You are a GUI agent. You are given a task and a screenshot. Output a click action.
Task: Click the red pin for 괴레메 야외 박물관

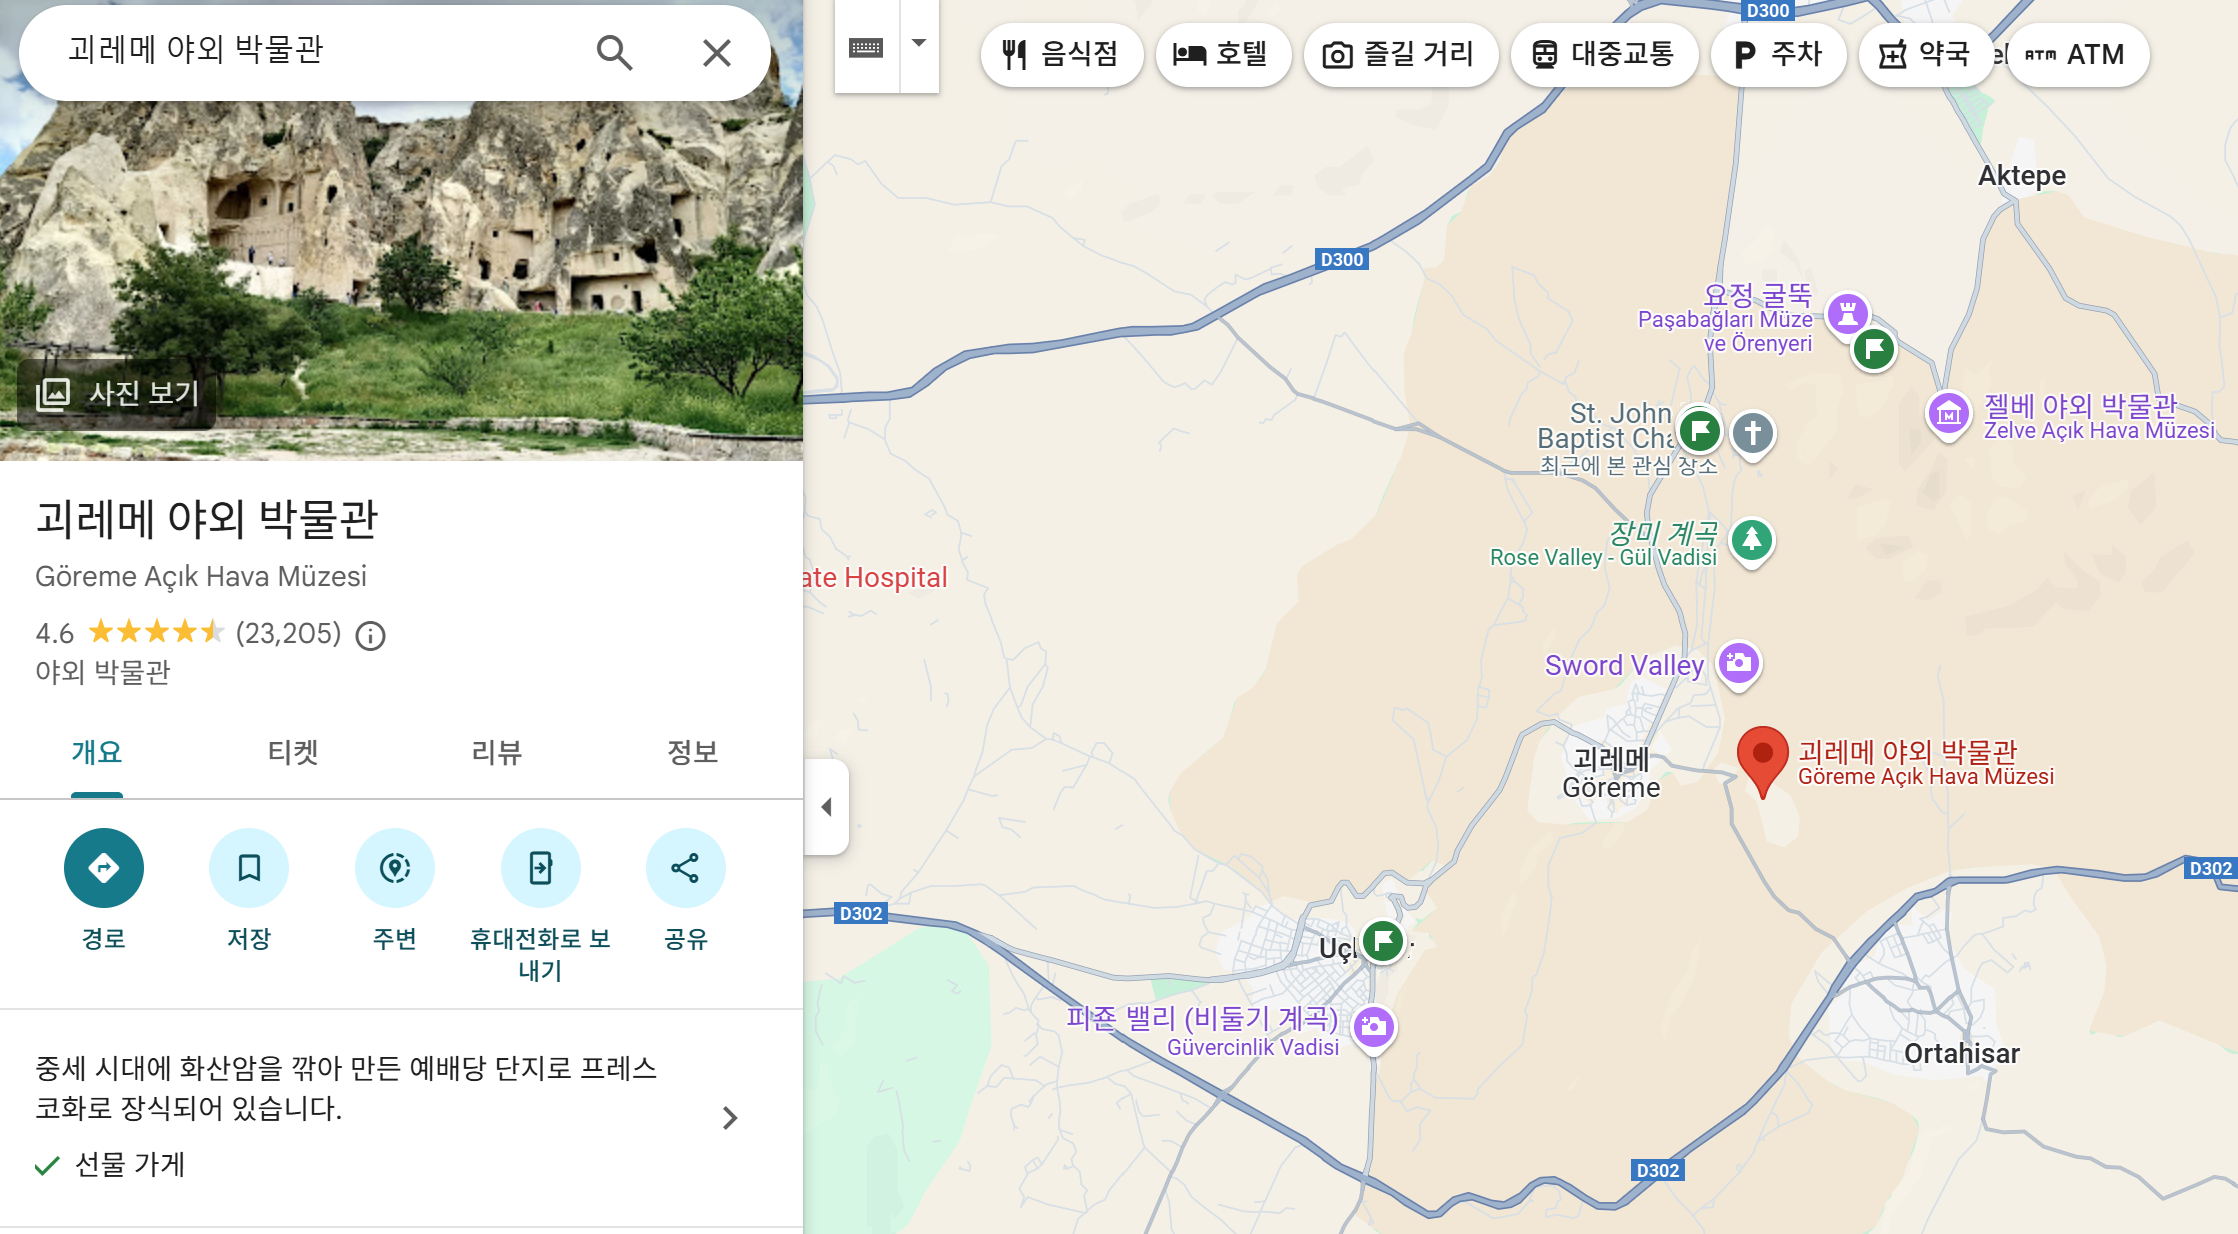(x=1763, y=760)
